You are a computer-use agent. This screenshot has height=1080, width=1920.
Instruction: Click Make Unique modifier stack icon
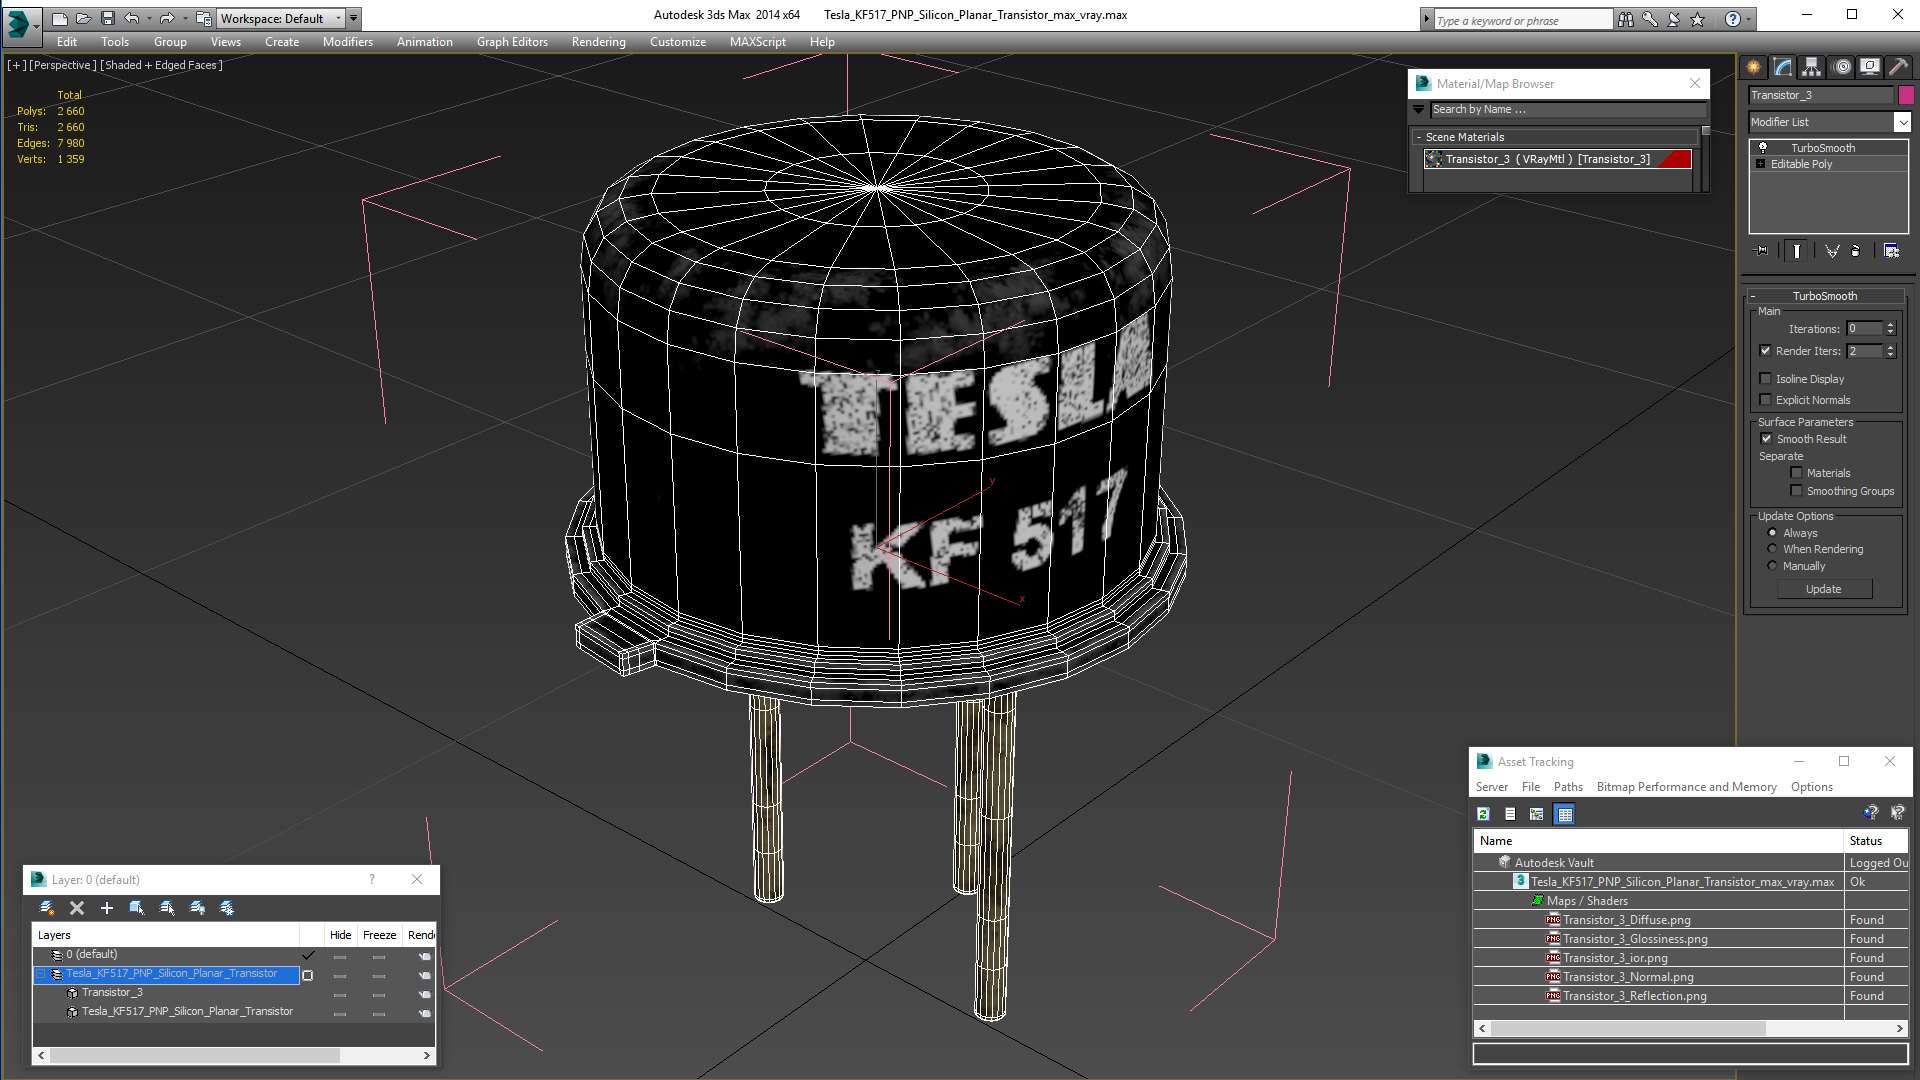1832,251
